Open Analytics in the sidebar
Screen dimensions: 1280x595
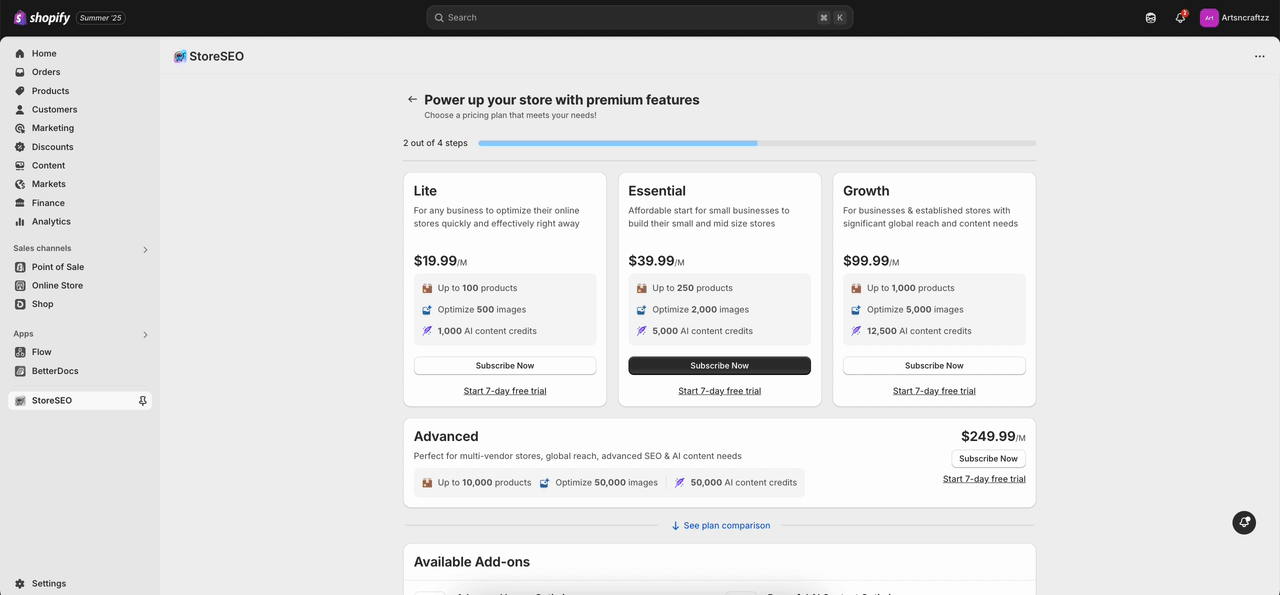80,222
